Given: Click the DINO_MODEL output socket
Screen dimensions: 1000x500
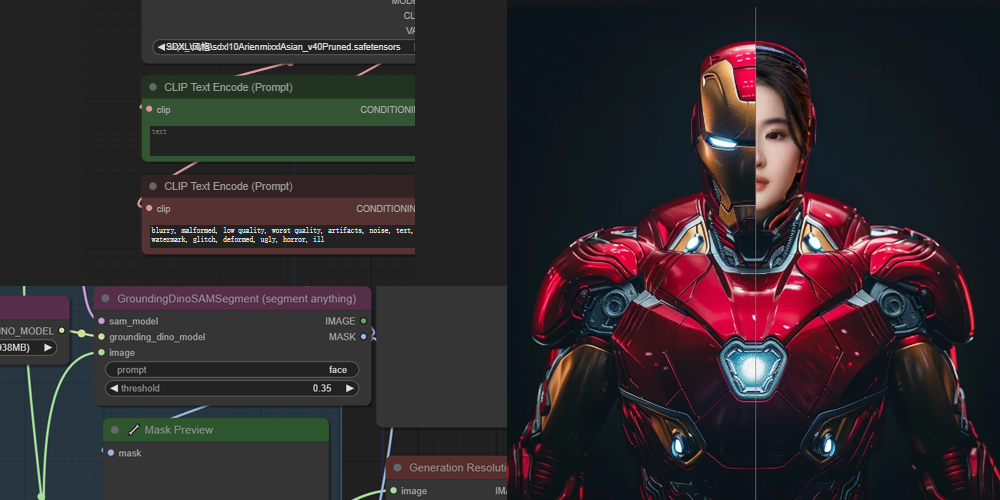Looking at the screenshot, I should pos(61,330).
